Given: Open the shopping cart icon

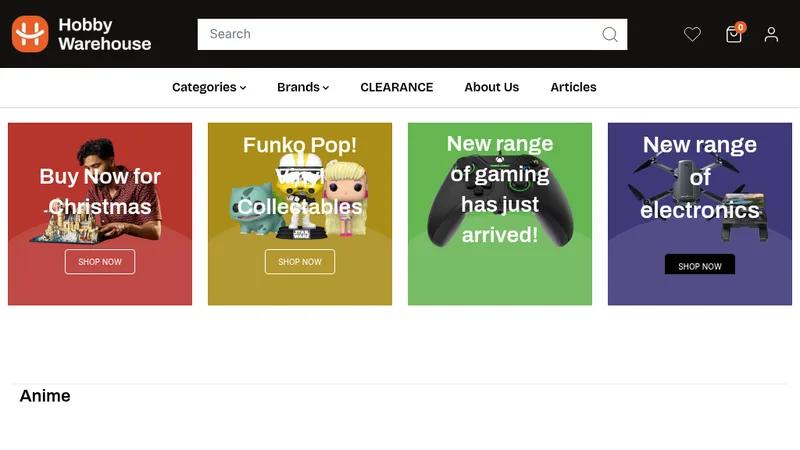Looking at the screenshot, I should (734, 34).
